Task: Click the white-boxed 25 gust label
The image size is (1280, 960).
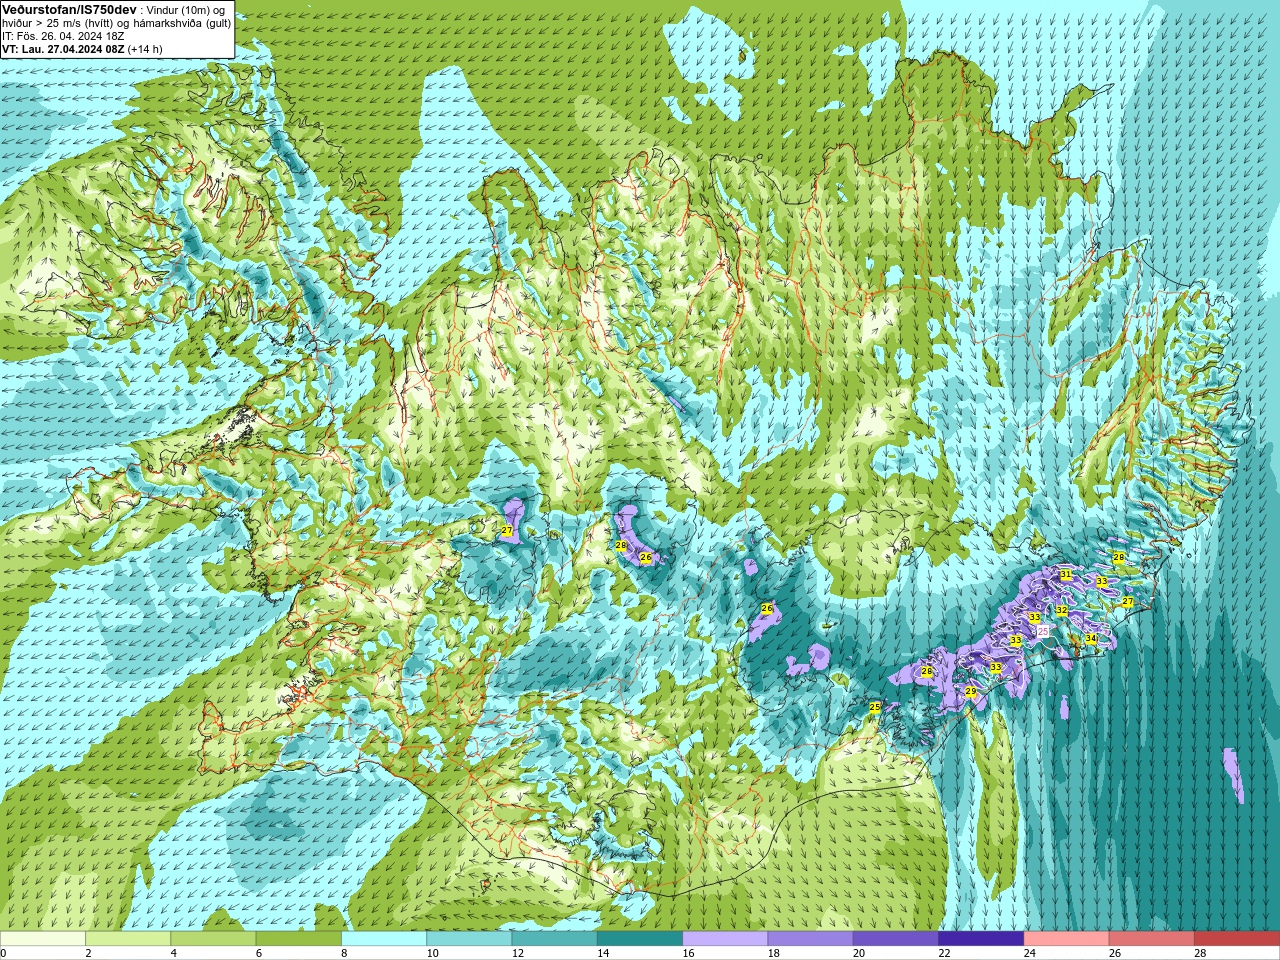Action: point(1043,632)
